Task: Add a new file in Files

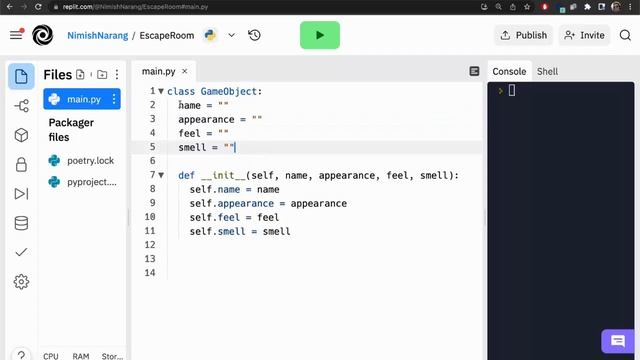Action: tap(80, 74)
